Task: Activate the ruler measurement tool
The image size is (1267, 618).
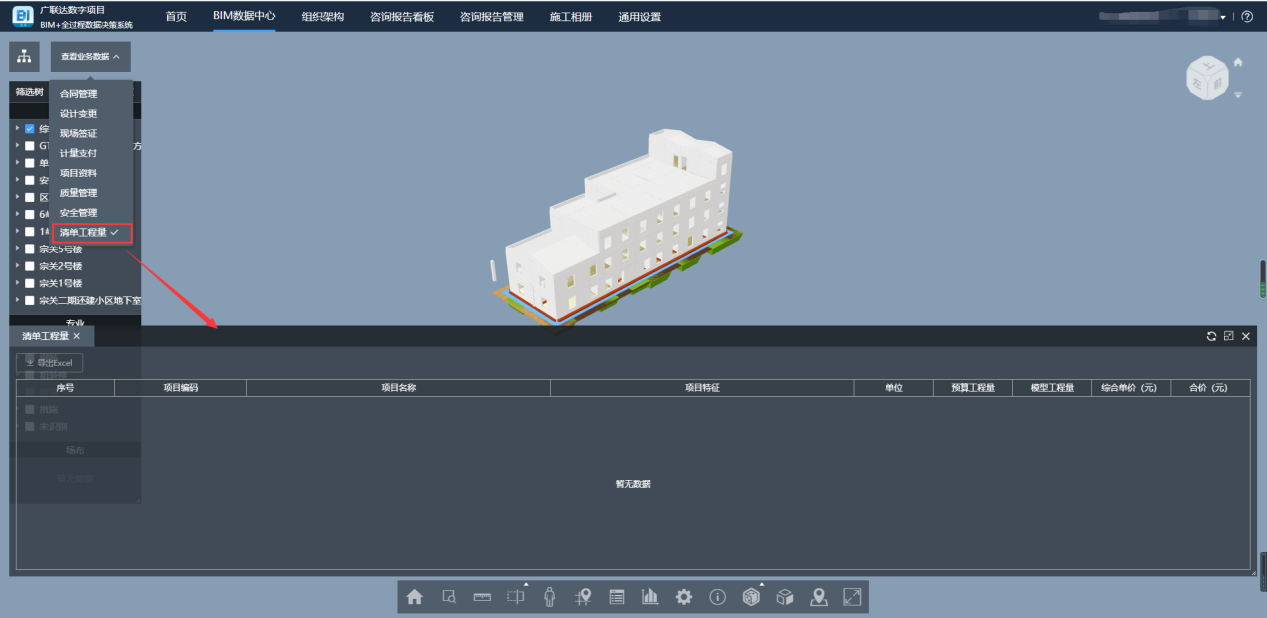Action: [482, 597]
